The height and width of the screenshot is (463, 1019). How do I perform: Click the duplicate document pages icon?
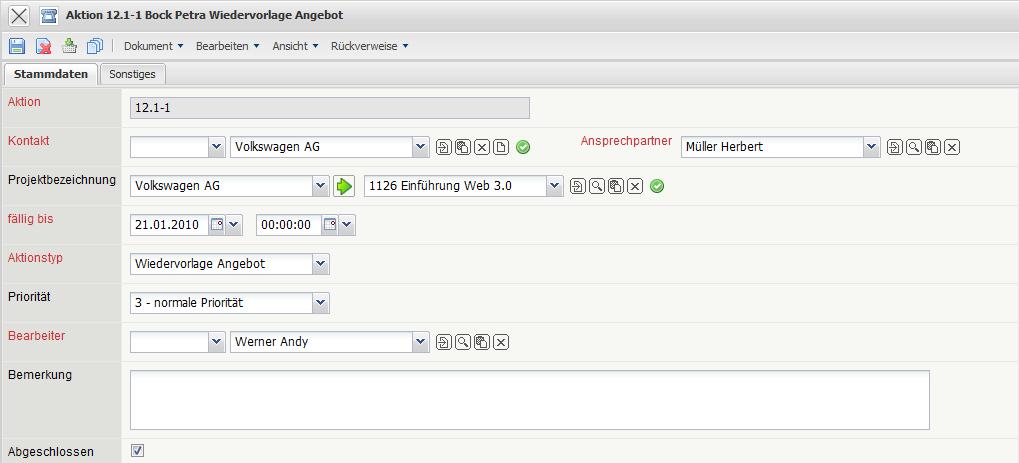pos(95,46)
